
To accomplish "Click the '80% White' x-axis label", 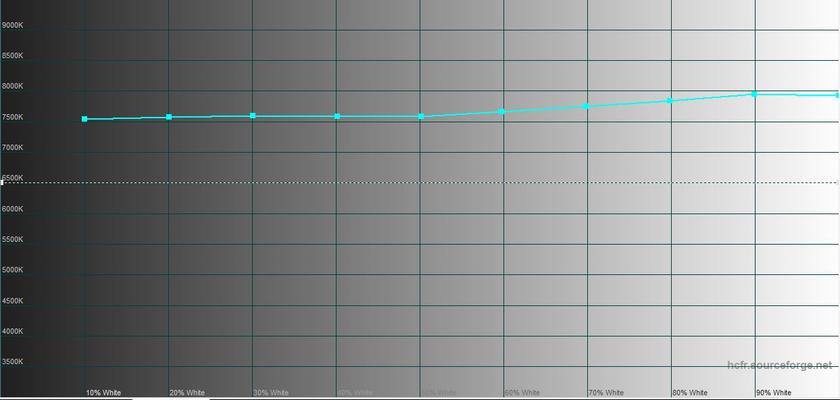I will tap(690, 393).
